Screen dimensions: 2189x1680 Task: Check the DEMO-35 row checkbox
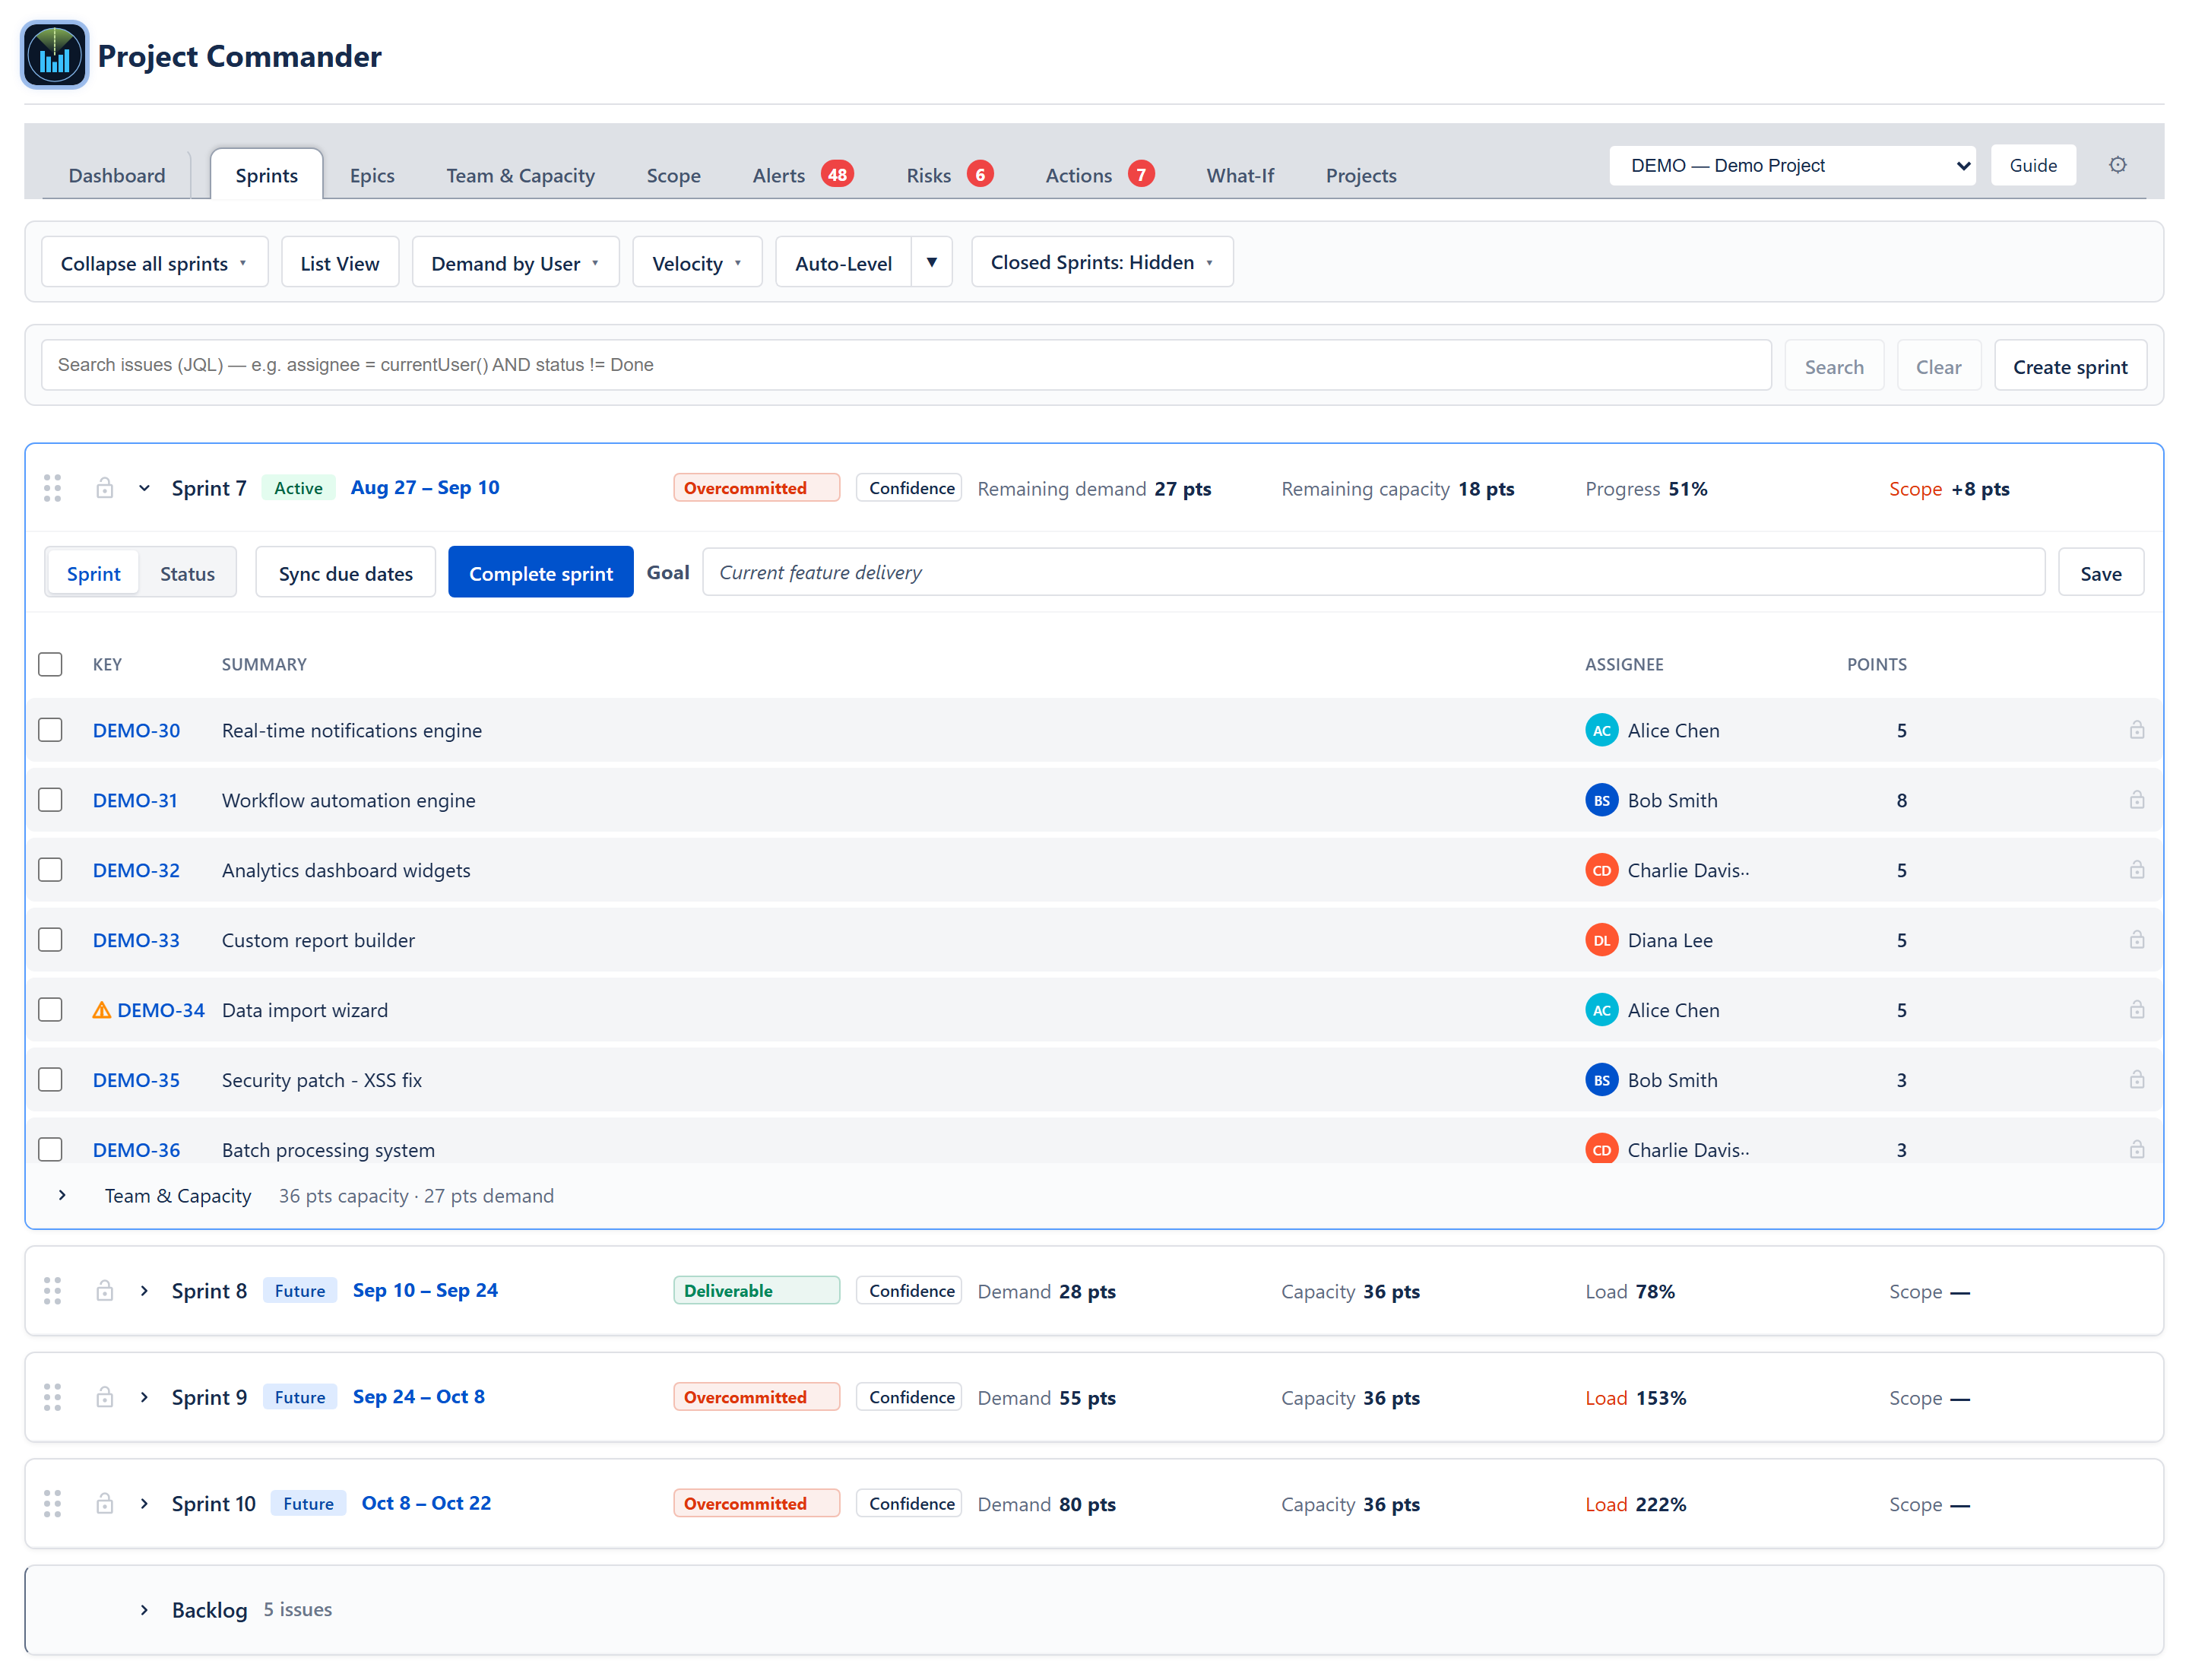50,1080
